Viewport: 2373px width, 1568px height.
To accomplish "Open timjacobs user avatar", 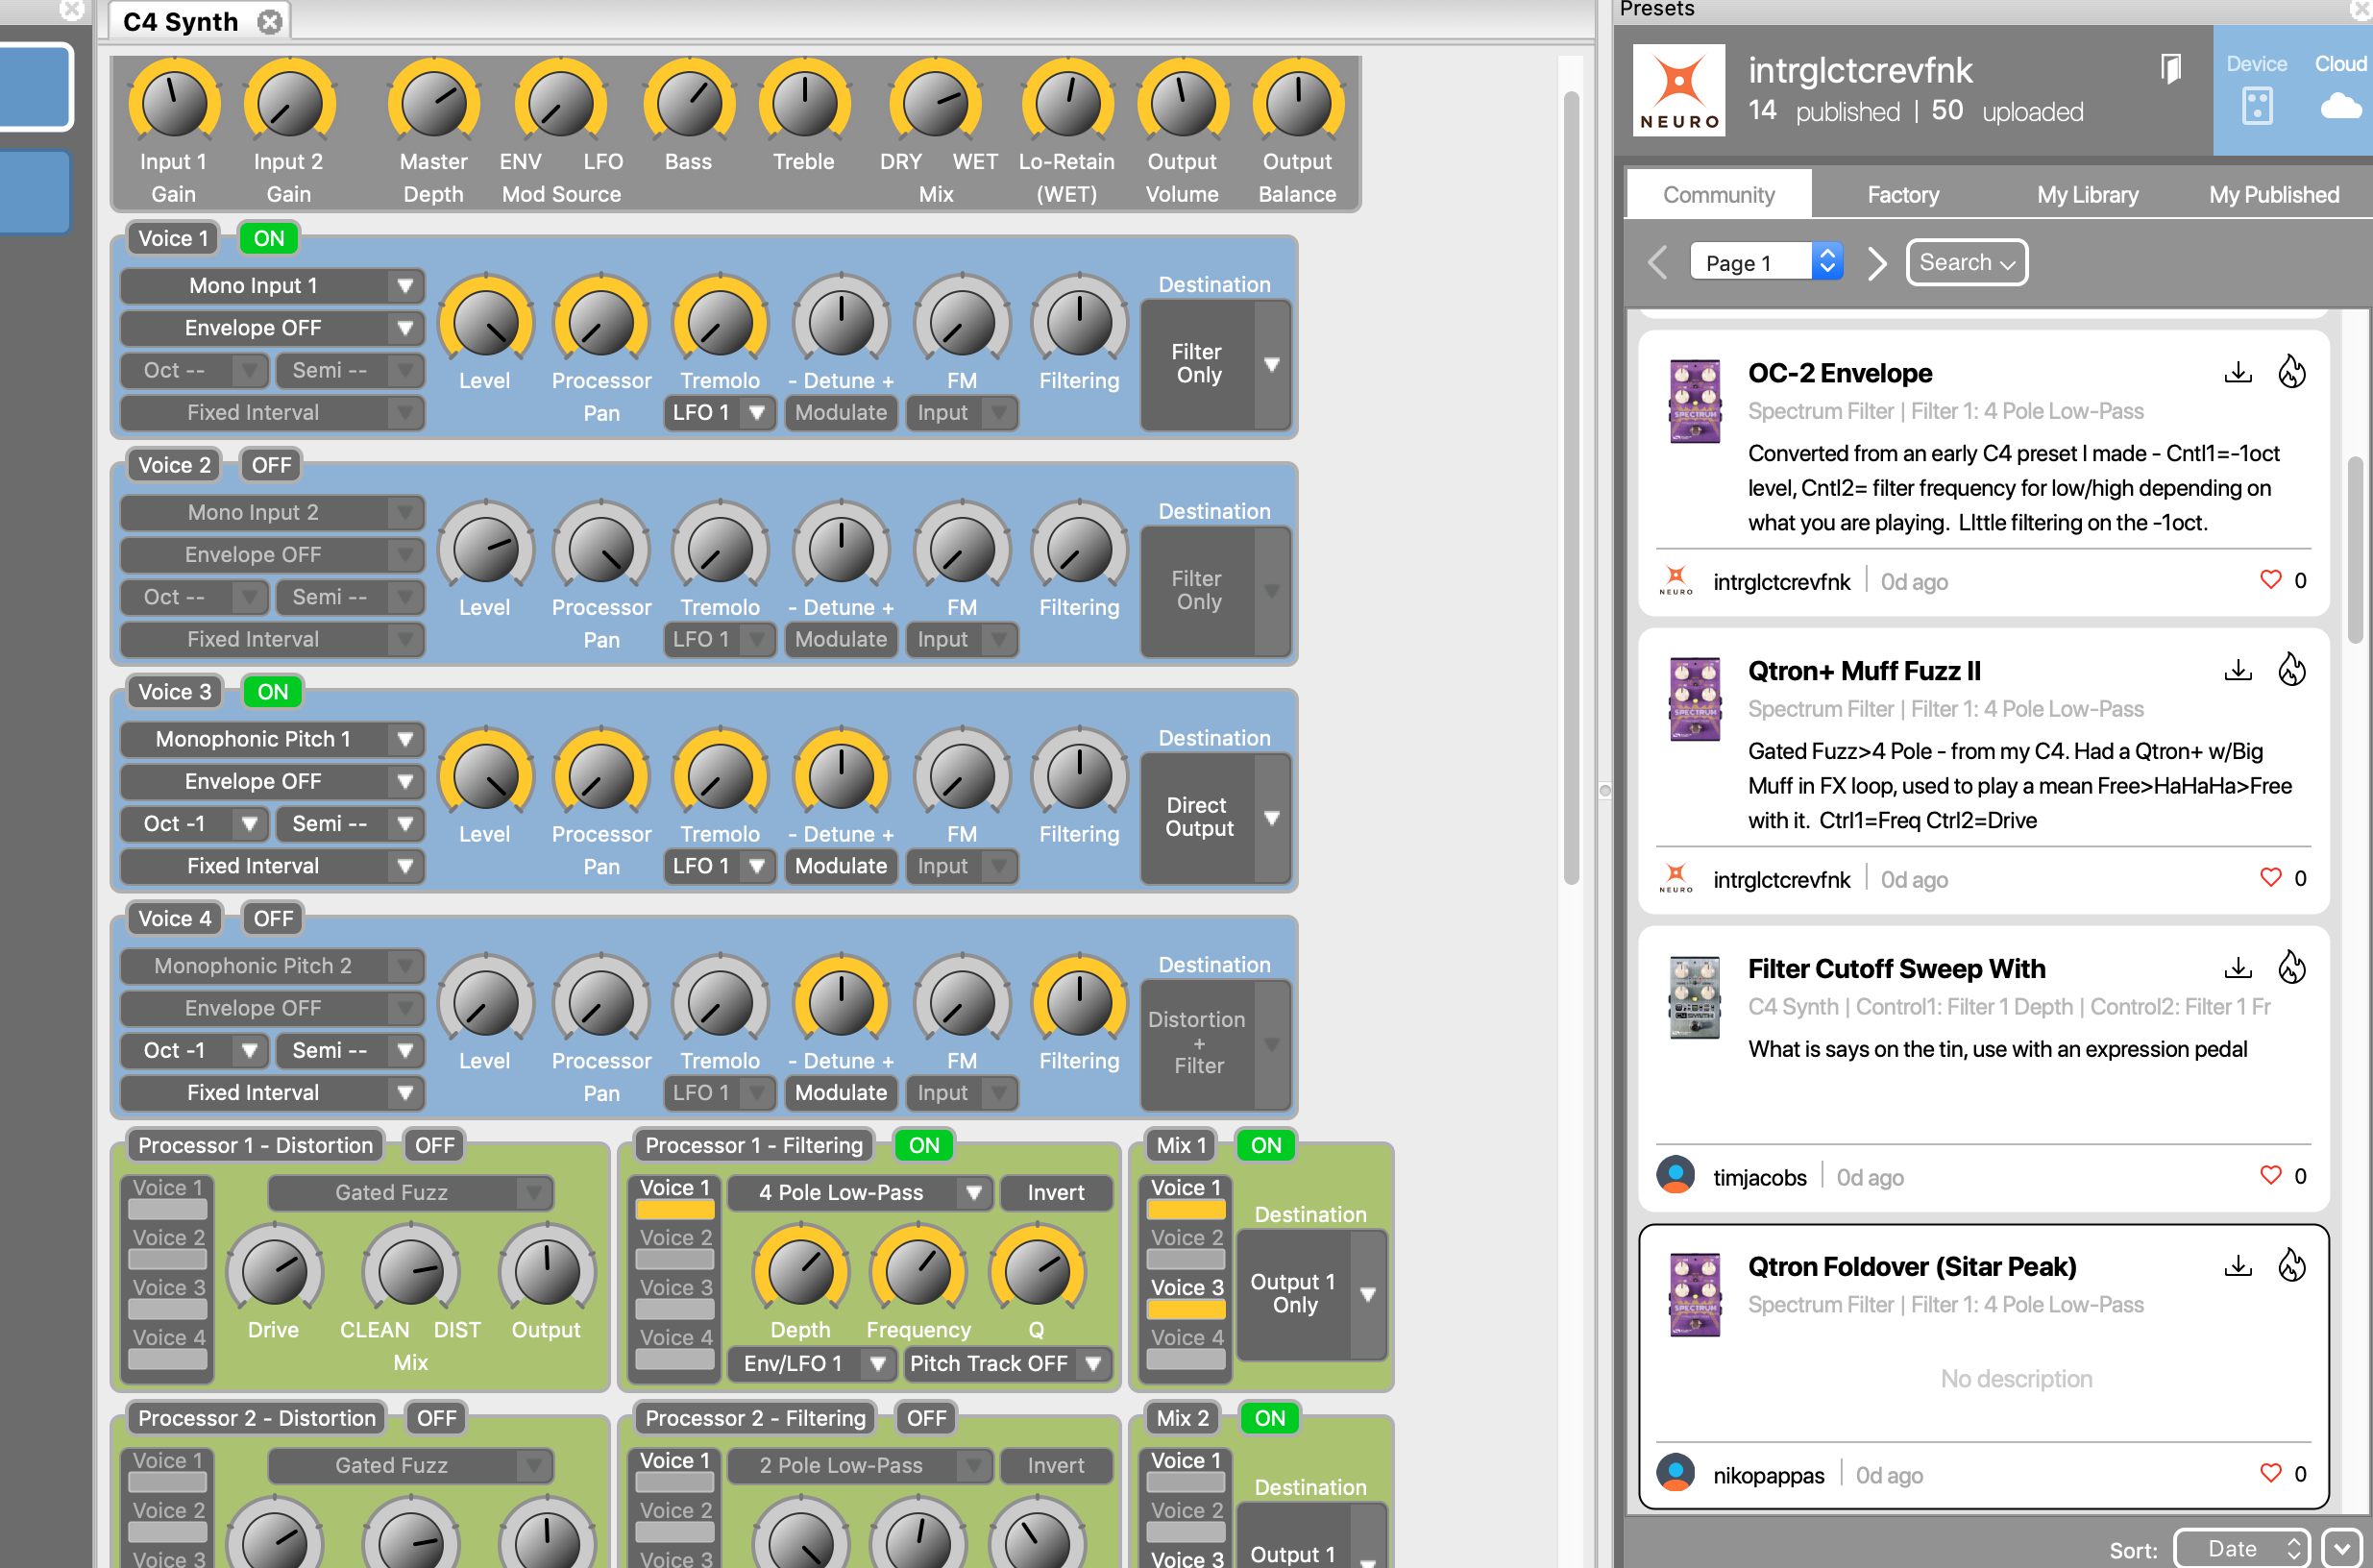I will click(1675, 1175).
